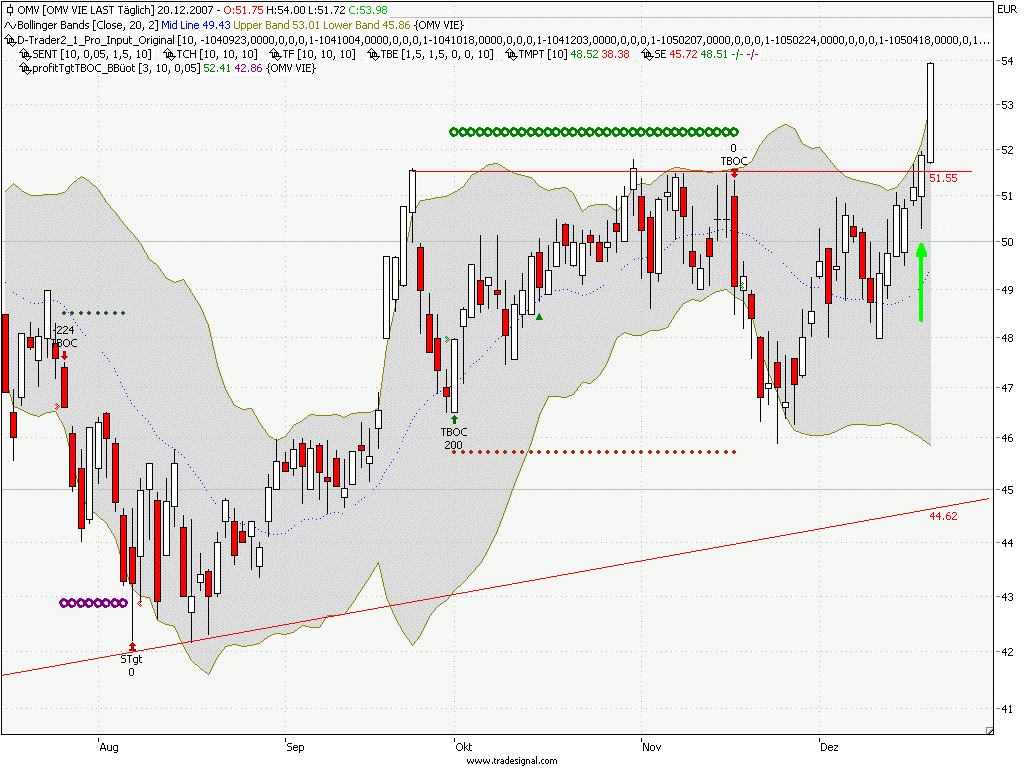Select the TF [10, 10, 10] label
Viewport: 1024px width, 768px height.
coord(319,54)
